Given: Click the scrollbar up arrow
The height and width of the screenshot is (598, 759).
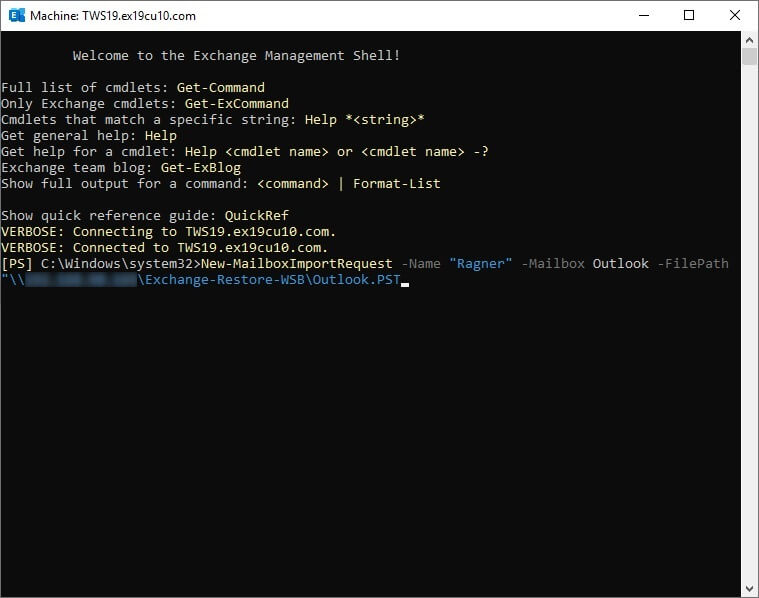Looking at the screenshot, I should [749, 40].
